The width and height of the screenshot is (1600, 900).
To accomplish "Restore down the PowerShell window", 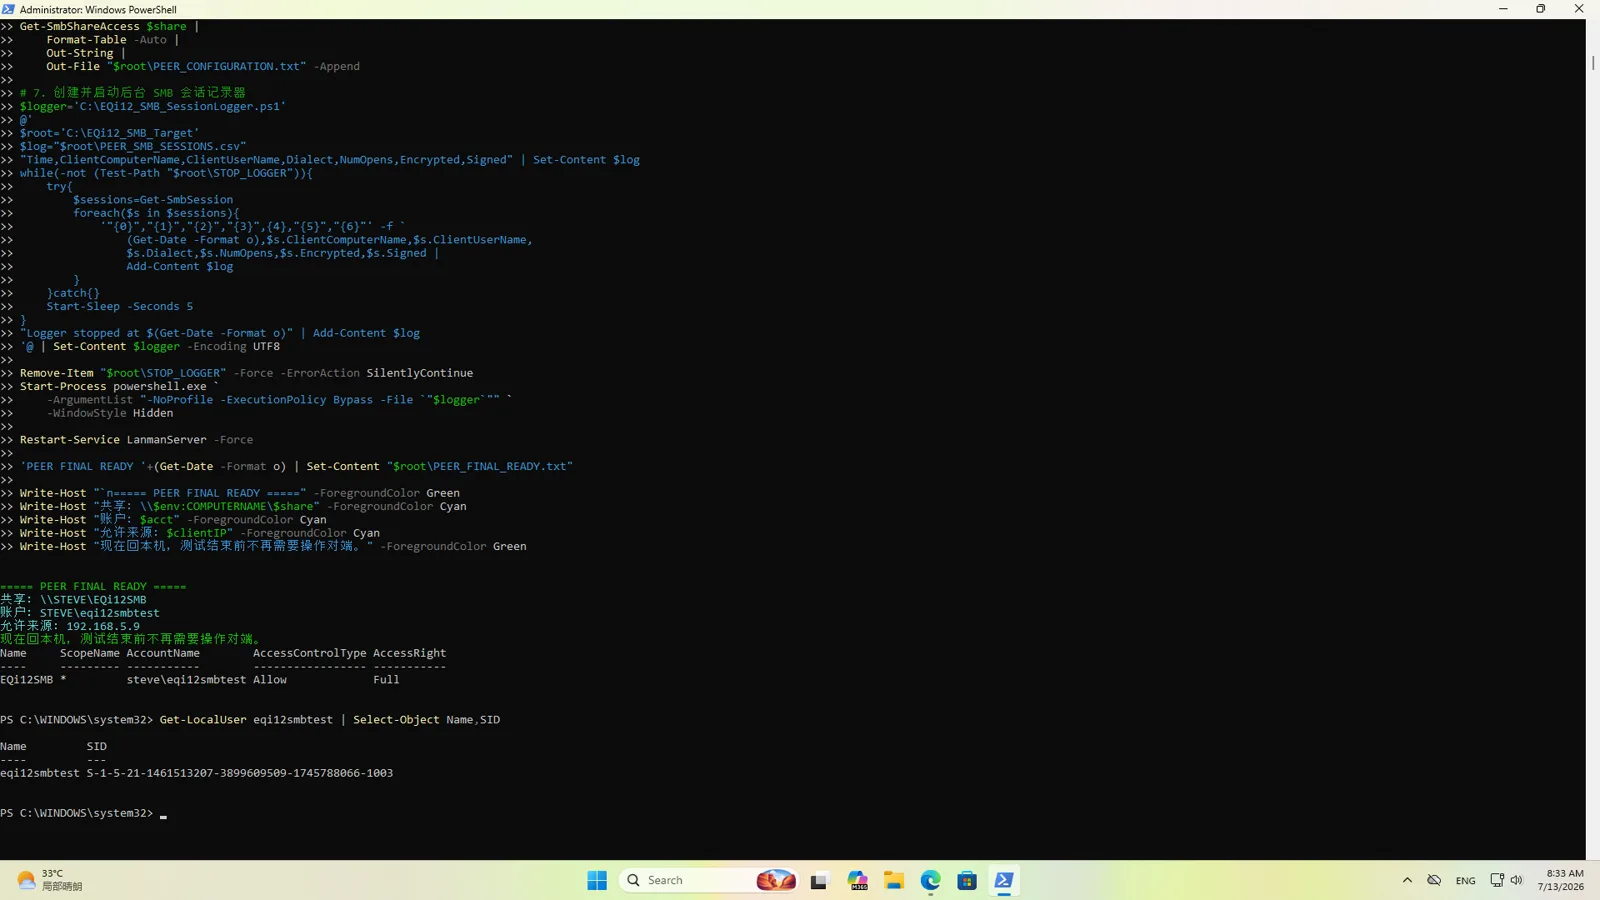I will coord(1541,9).
